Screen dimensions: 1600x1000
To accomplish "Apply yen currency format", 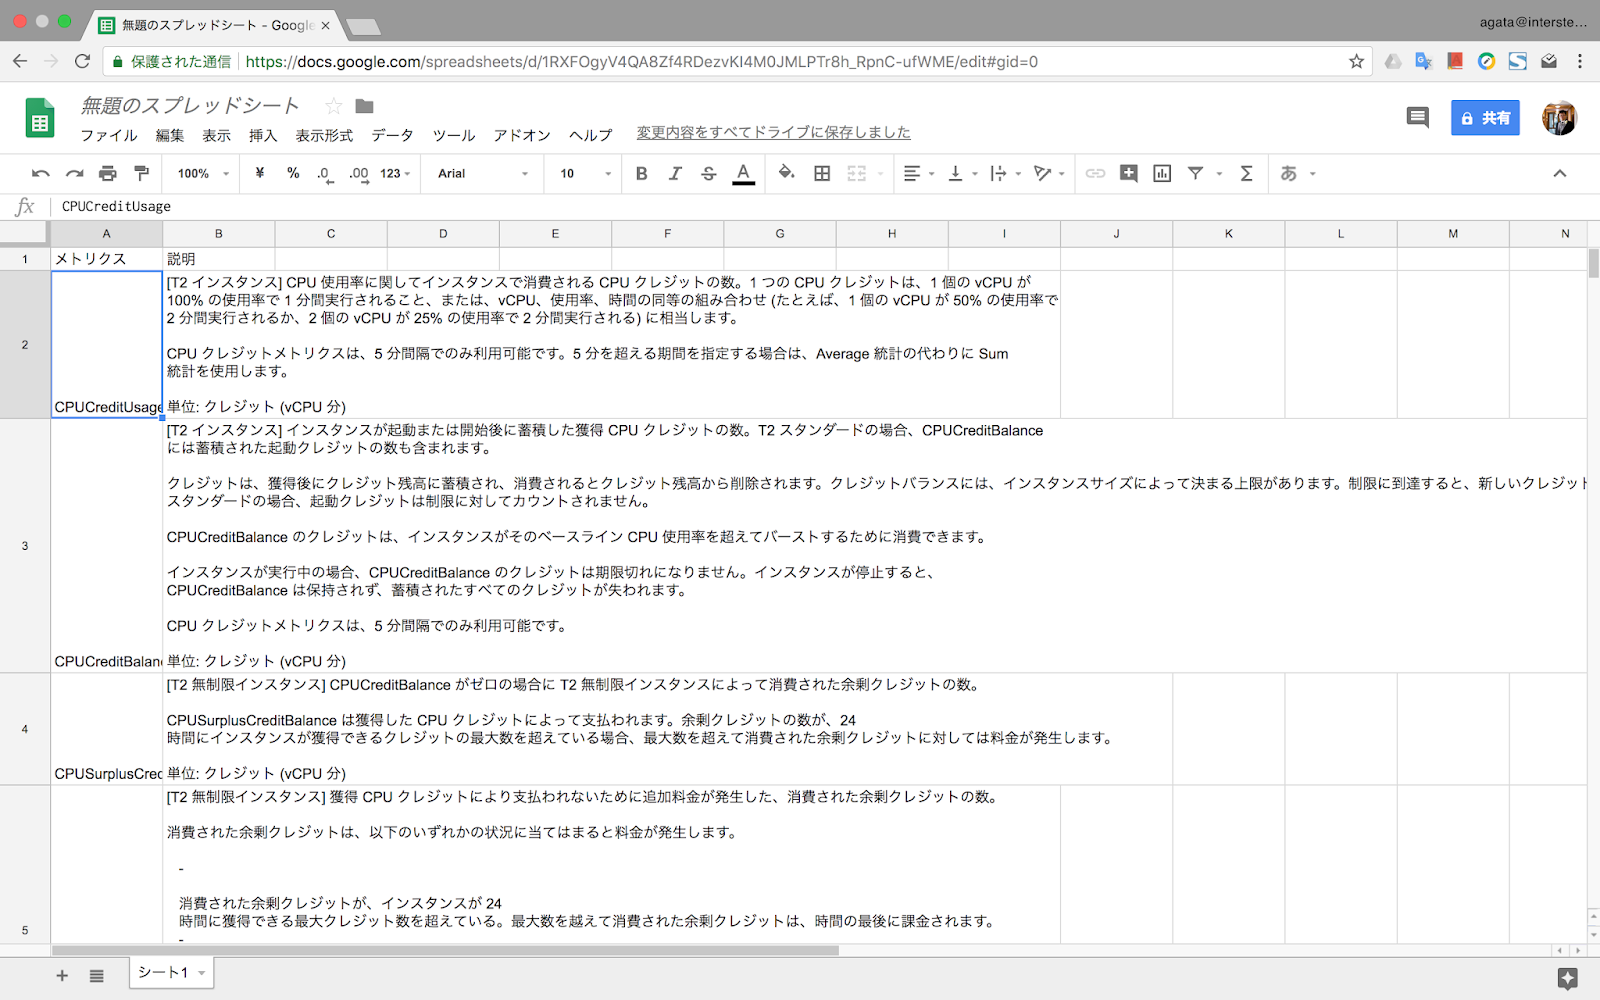I will point(260,173).
